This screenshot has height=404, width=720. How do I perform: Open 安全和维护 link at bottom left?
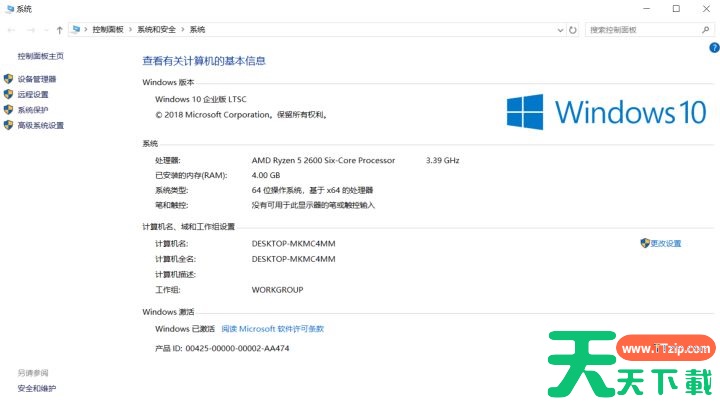click(37, 388)
